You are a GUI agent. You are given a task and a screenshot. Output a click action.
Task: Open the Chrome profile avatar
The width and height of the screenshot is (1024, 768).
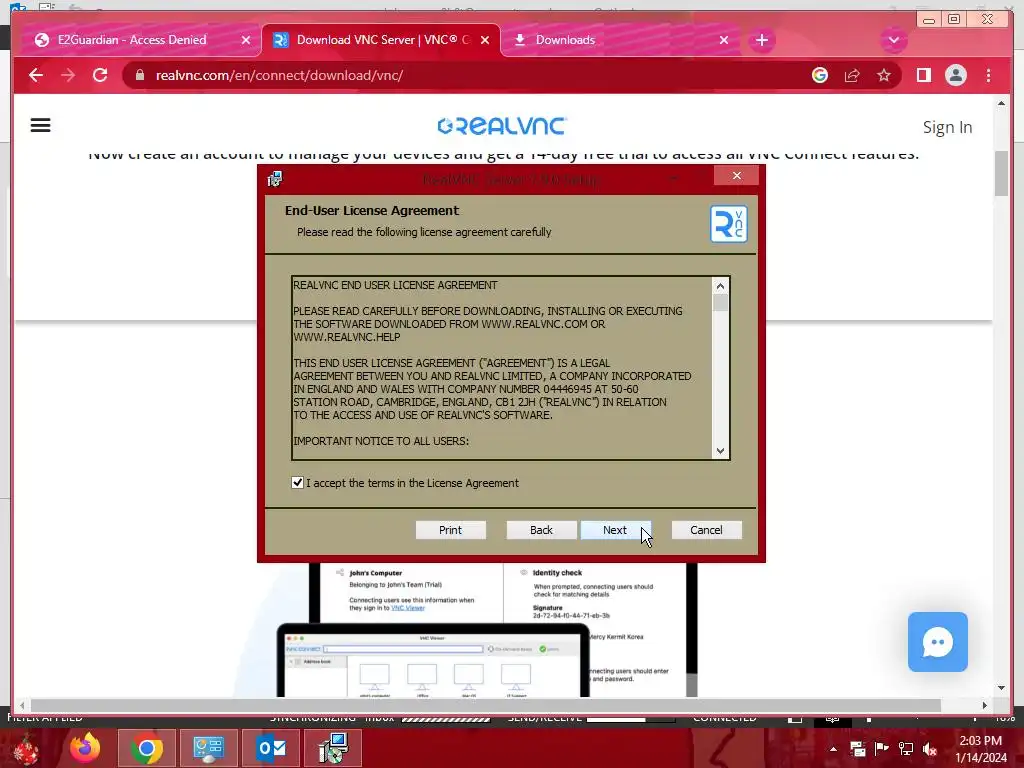[955, 75]
